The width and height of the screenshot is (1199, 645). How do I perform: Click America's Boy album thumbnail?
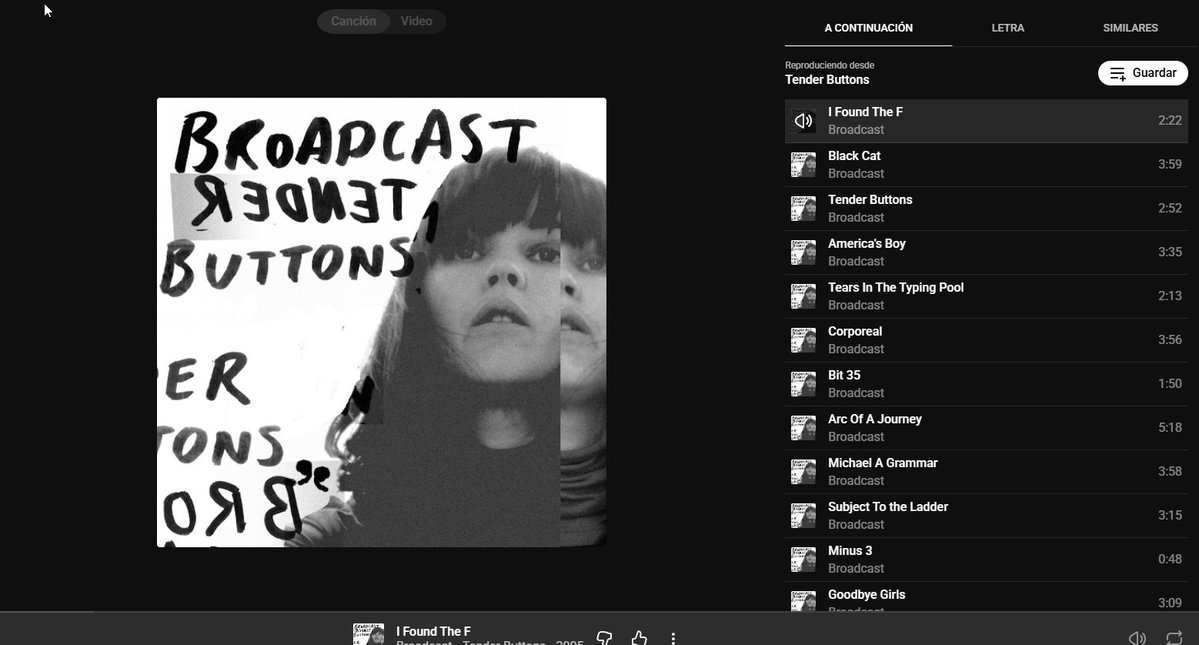pyautogui.click(x=803, y=252)
